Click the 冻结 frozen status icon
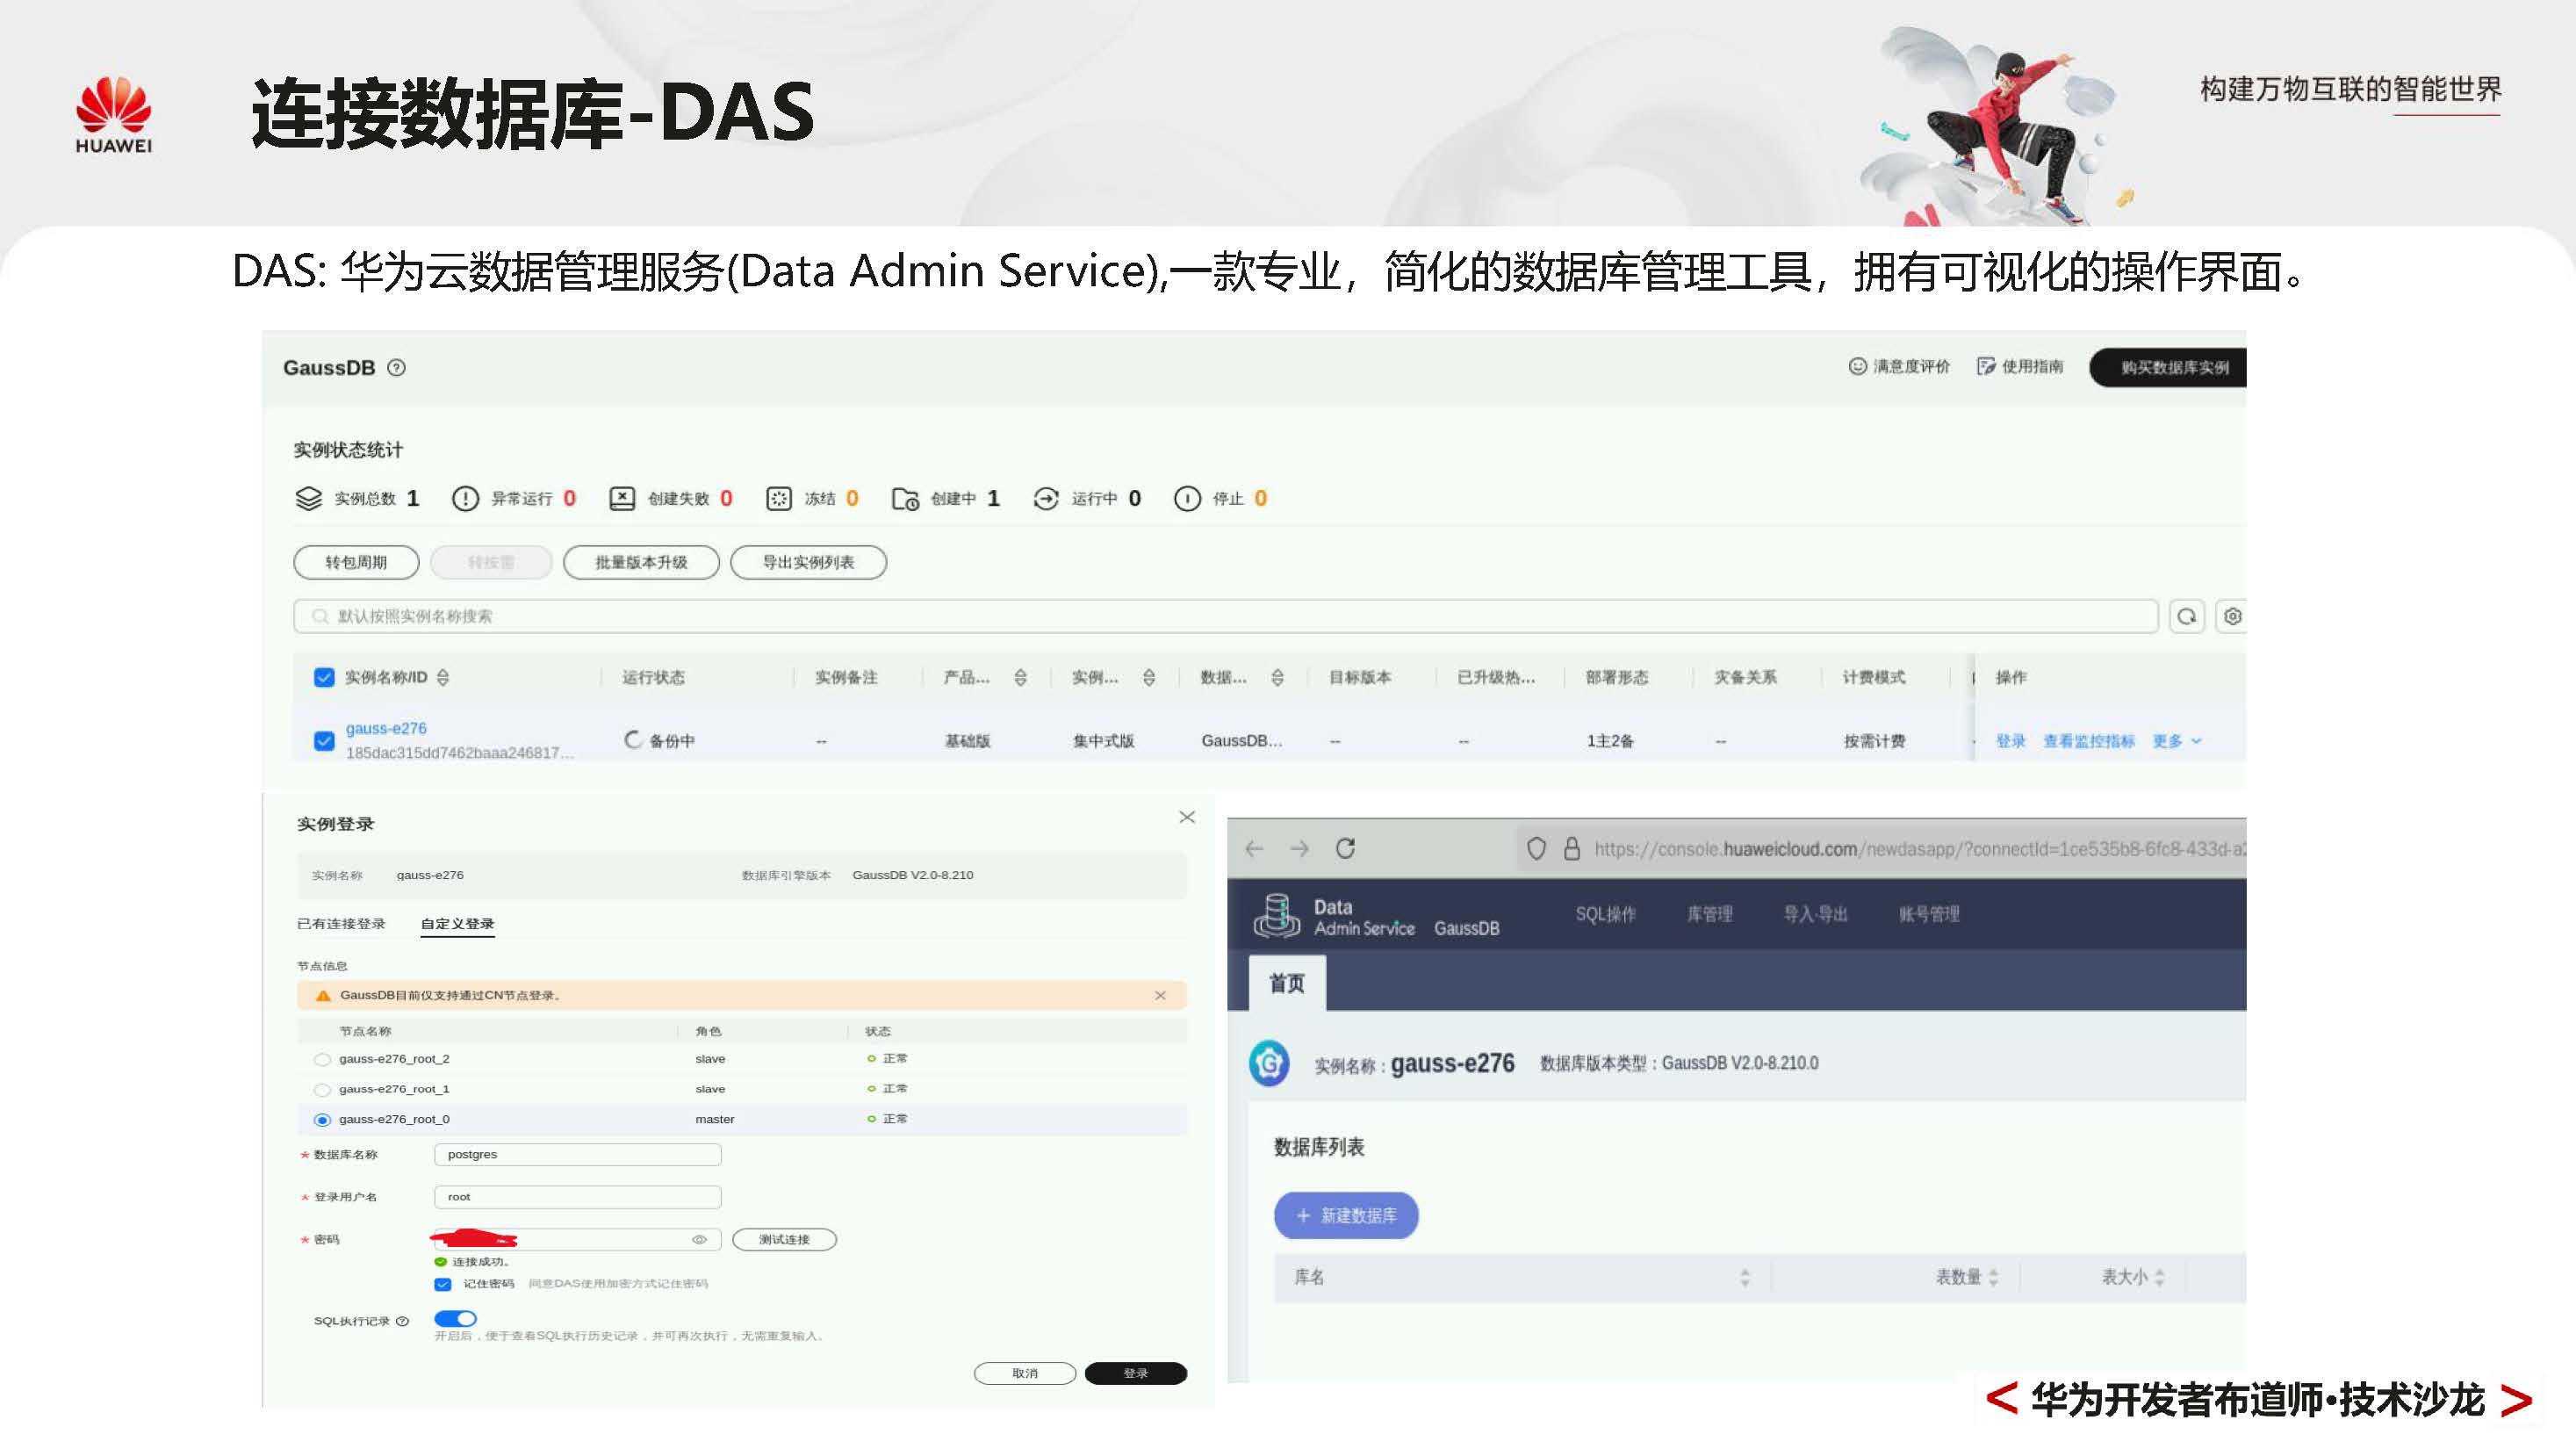Screen dimensions: 2576x1456 (779, 498)
